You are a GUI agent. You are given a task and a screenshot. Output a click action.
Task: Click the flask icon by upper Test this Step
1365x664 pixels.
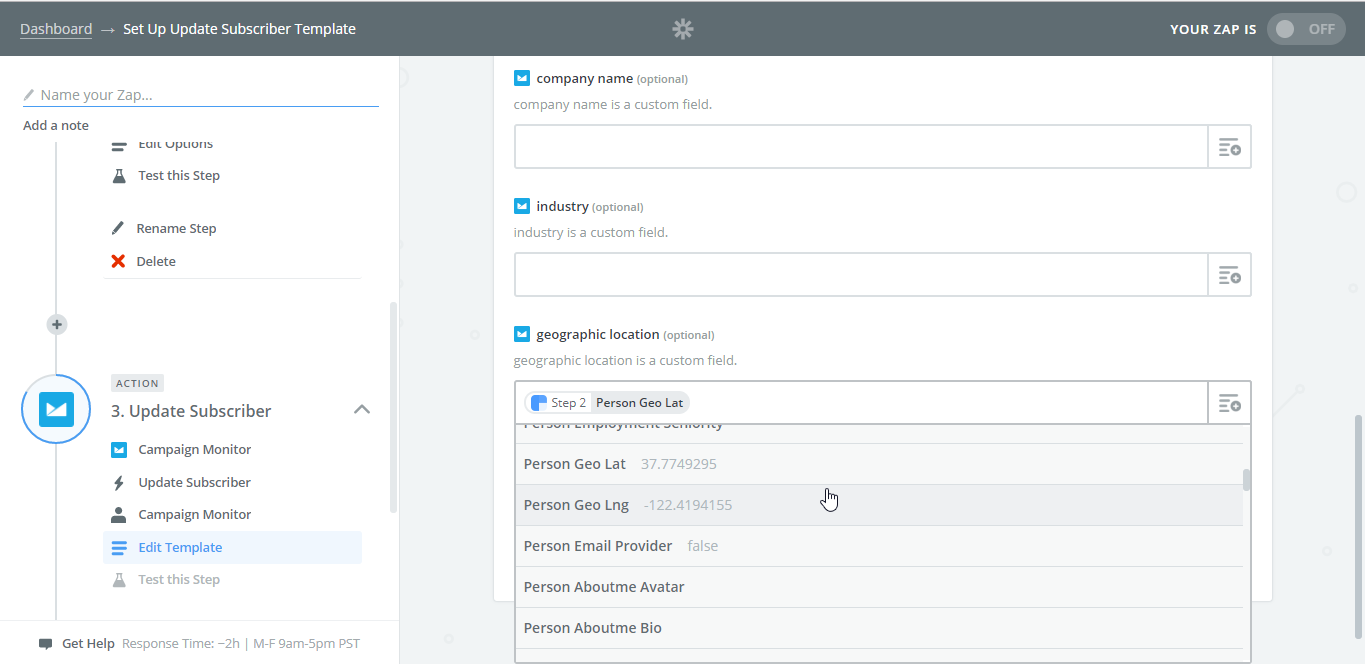pyautogui.click(x=119, y=175)
